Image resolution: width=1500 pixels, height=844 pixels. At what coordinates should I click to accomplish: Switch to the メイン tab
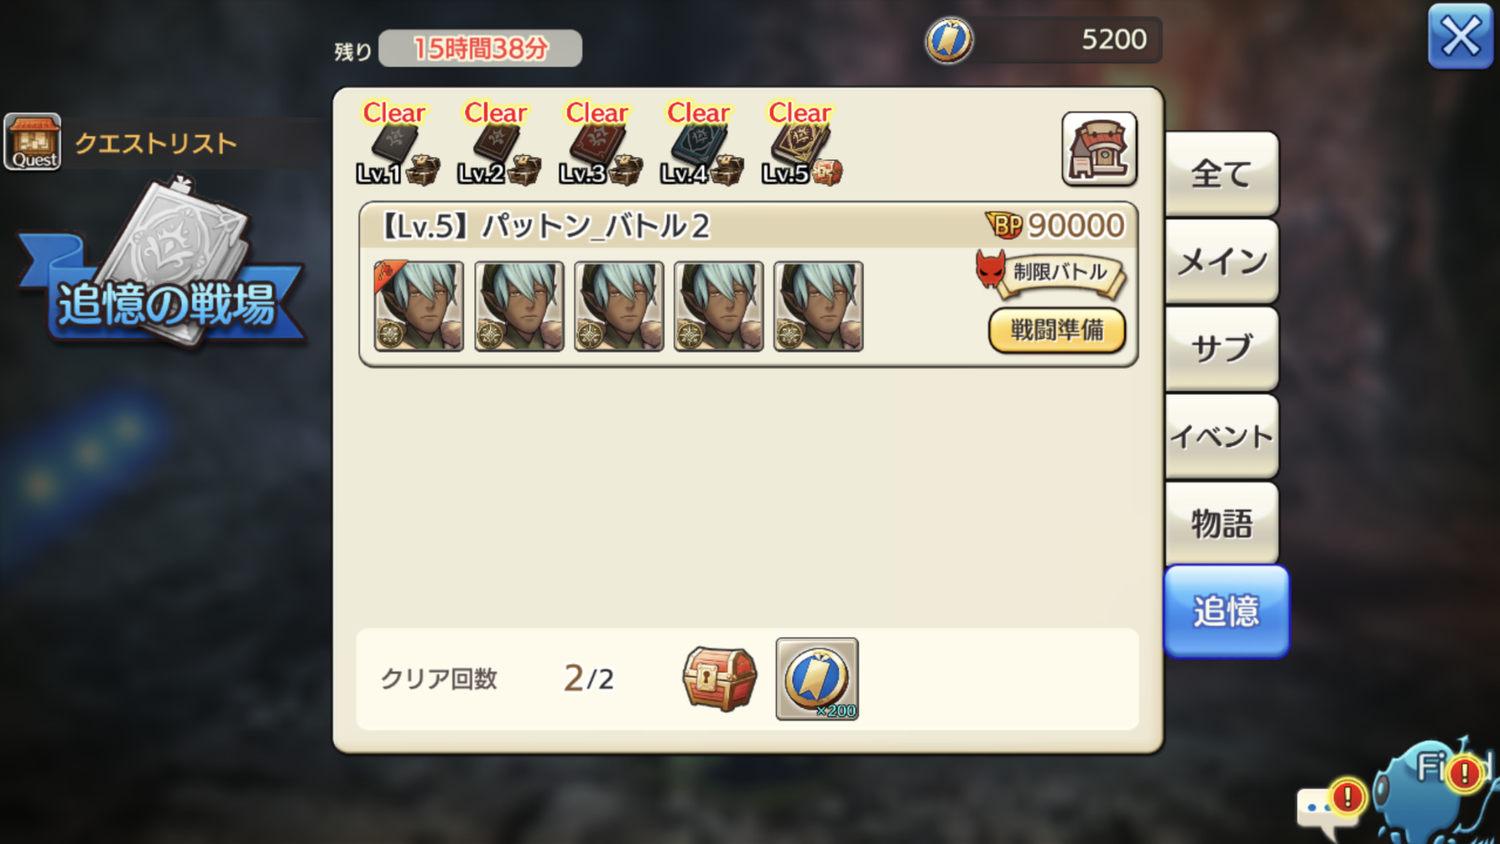1221,262
